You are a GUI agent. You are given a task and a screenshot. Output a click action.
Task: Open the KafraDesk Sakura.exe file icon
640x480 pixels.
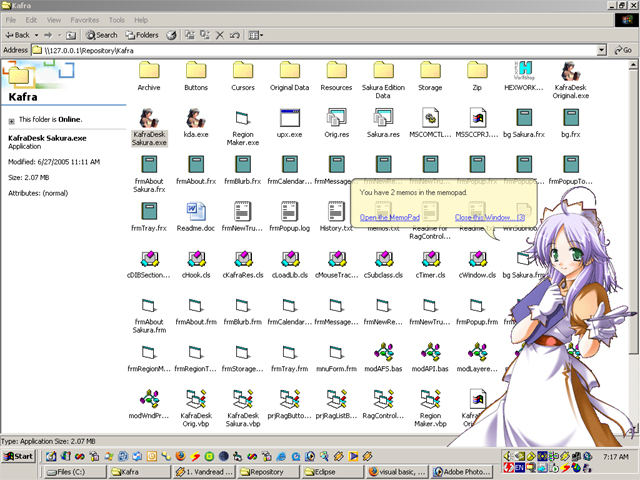tap(149, 118)
